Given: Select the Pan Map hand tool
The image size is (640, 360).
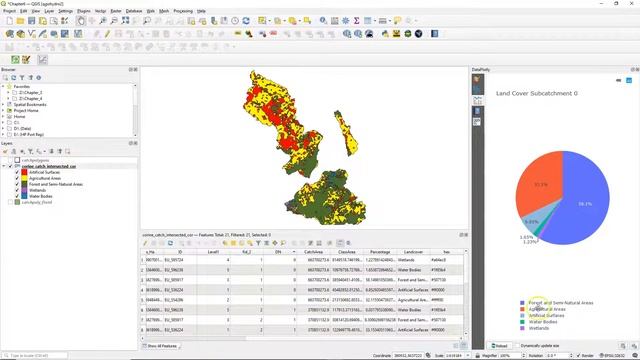Looking at the screenshot, I should [81, 20].
